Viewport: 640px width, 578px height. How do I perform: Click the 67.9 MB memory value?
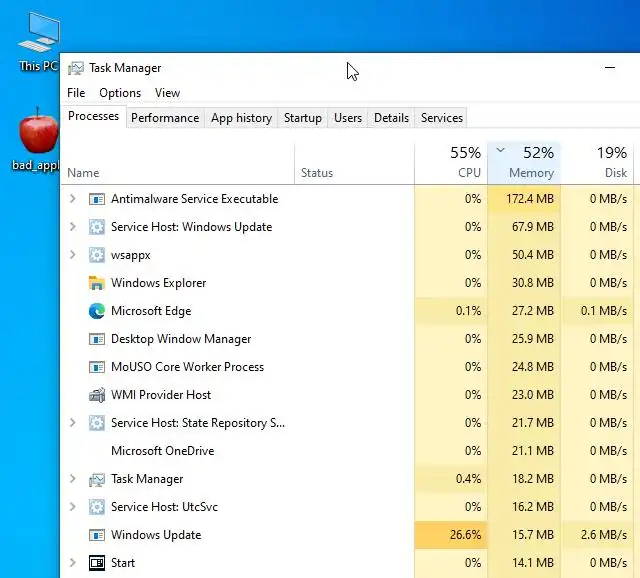point(533,227)
